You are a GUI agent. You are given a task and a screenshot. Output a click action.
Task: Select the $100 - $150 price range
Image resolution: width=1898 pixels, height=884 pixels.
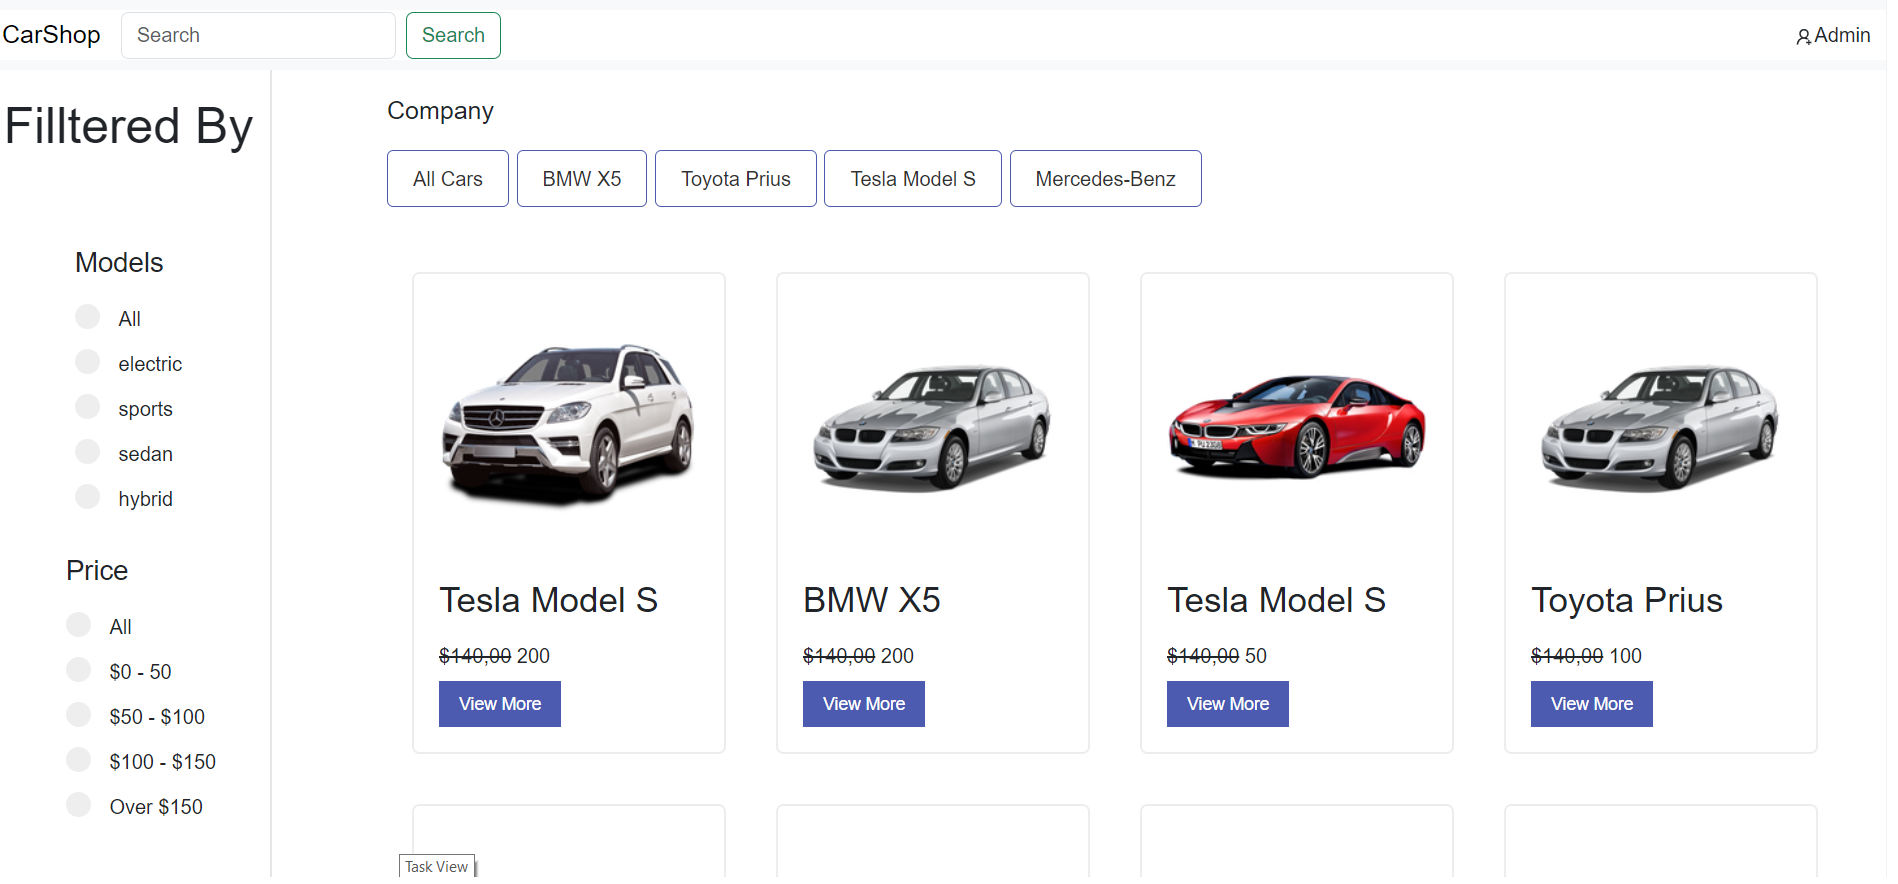(x=79, y=760)
